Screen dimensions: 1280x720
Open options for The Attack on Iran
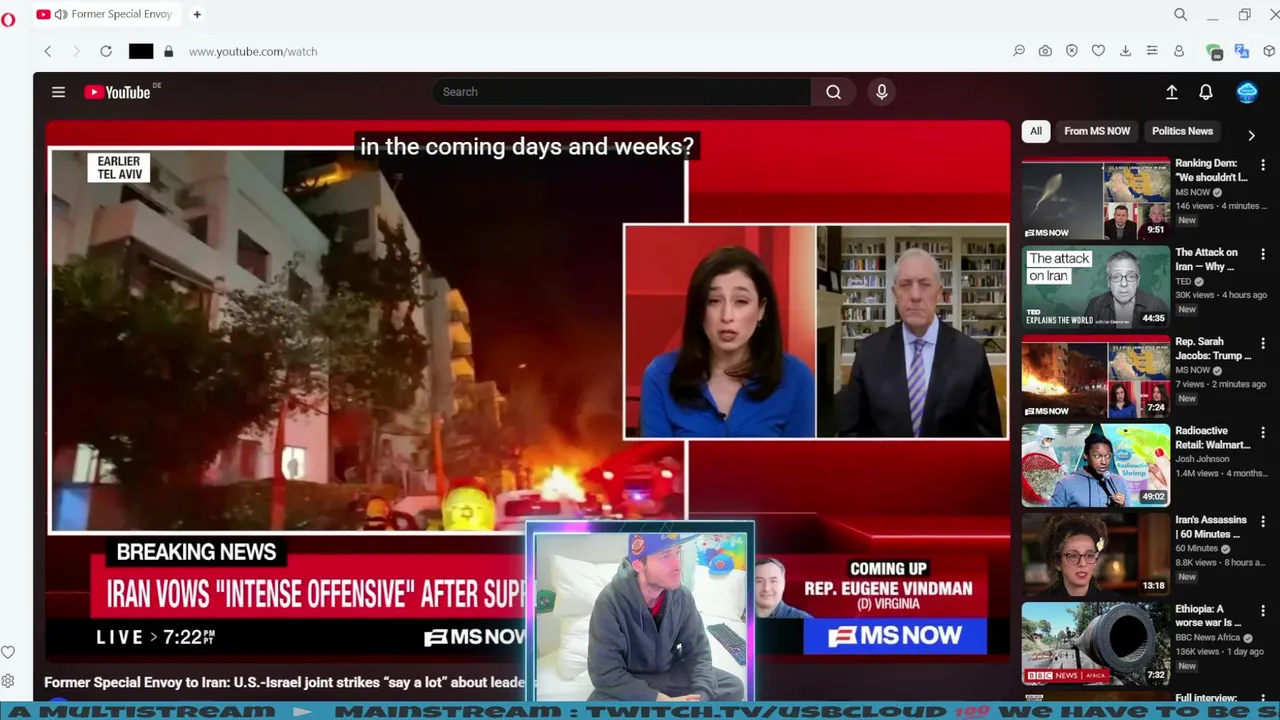1263,254
